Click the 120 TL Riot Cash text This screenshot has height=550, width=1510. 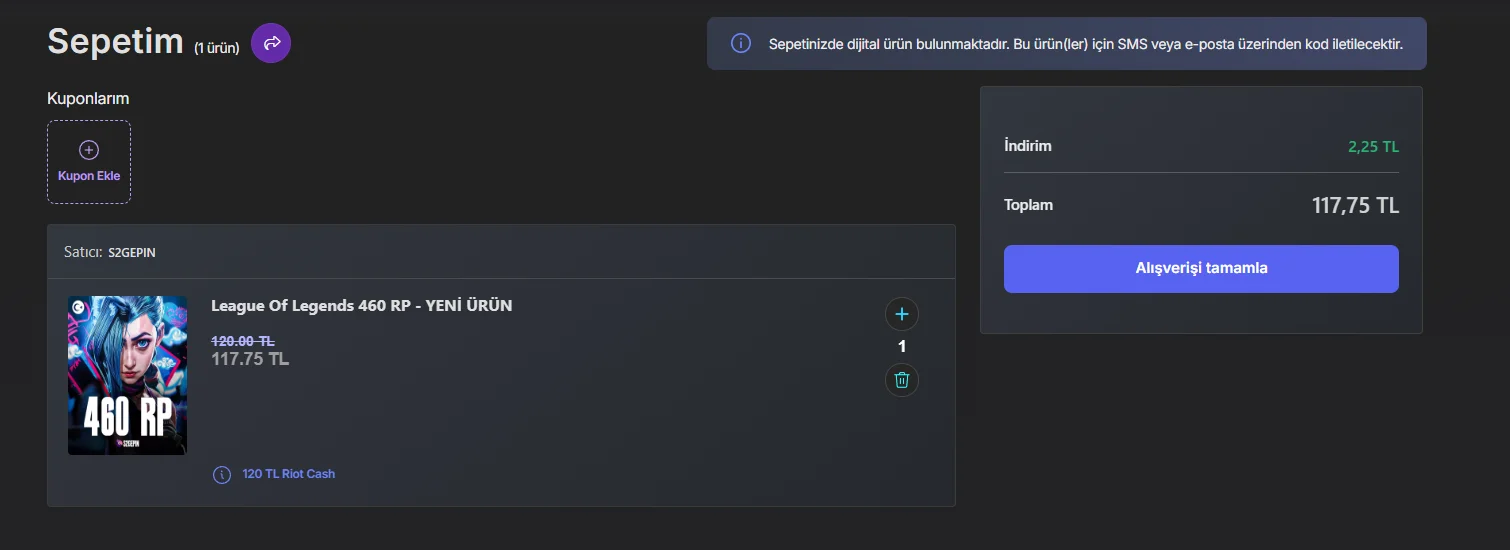[x=288, y=474]
